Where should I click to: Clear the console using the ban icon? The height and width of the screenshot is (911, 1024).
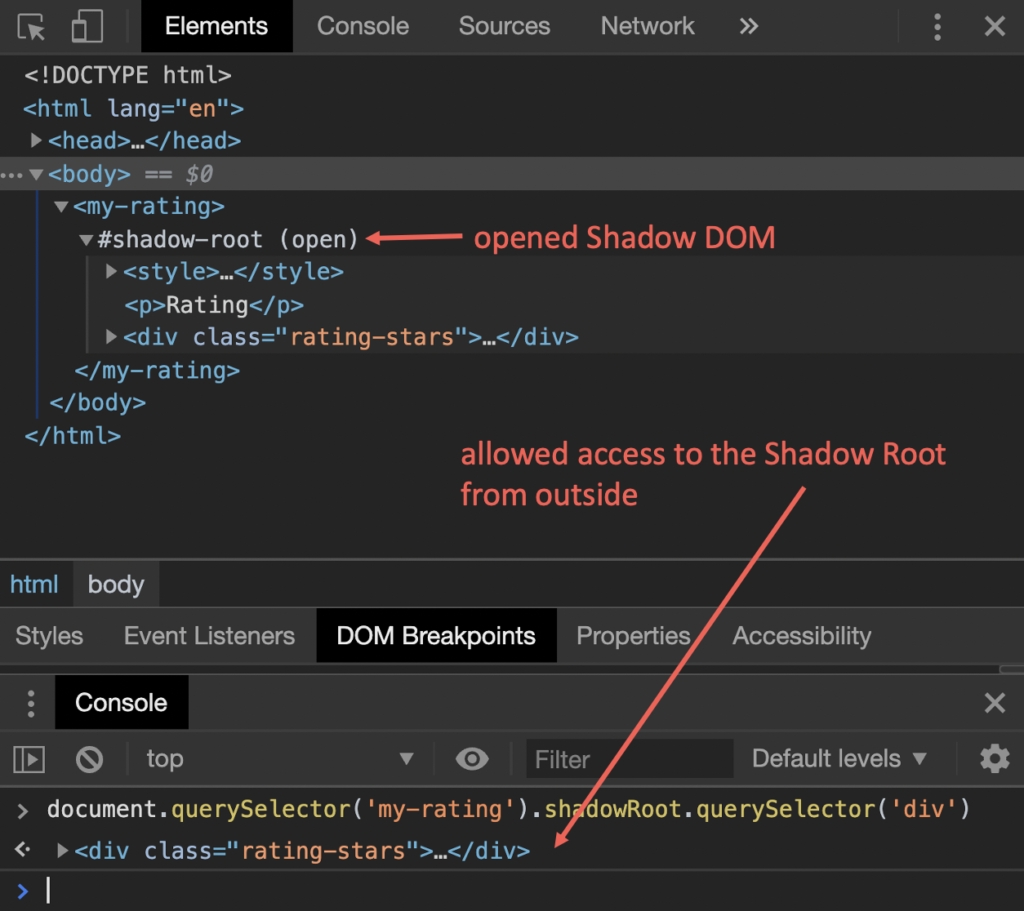coord(89,759)
